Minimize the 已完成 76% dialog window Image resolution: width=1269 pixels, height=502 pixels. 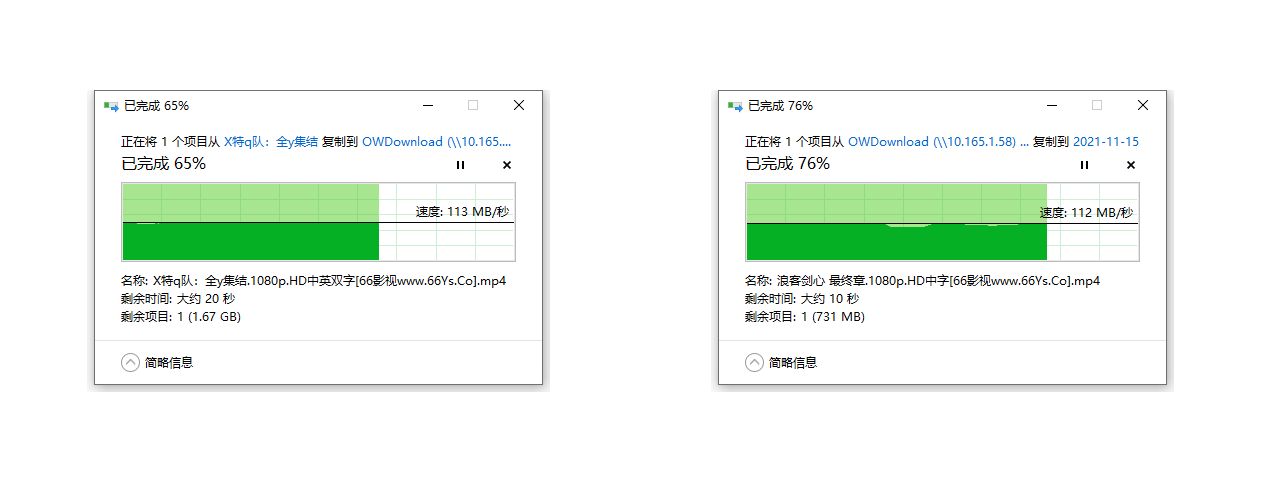click(x=1052, y=105)
